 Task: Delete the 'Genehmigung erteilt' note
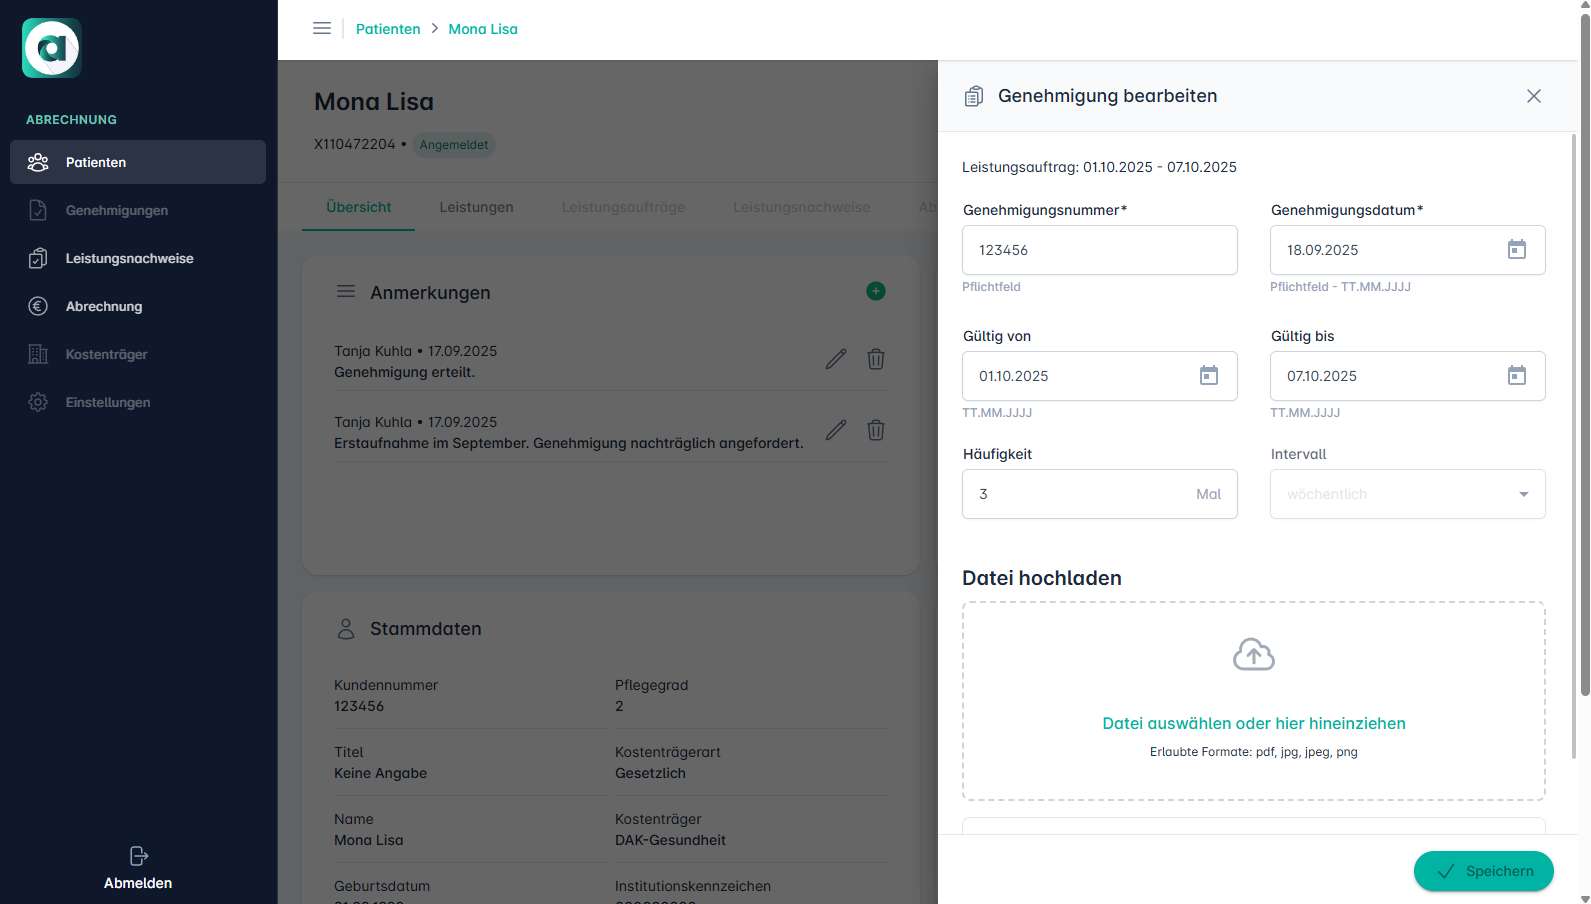875,359
